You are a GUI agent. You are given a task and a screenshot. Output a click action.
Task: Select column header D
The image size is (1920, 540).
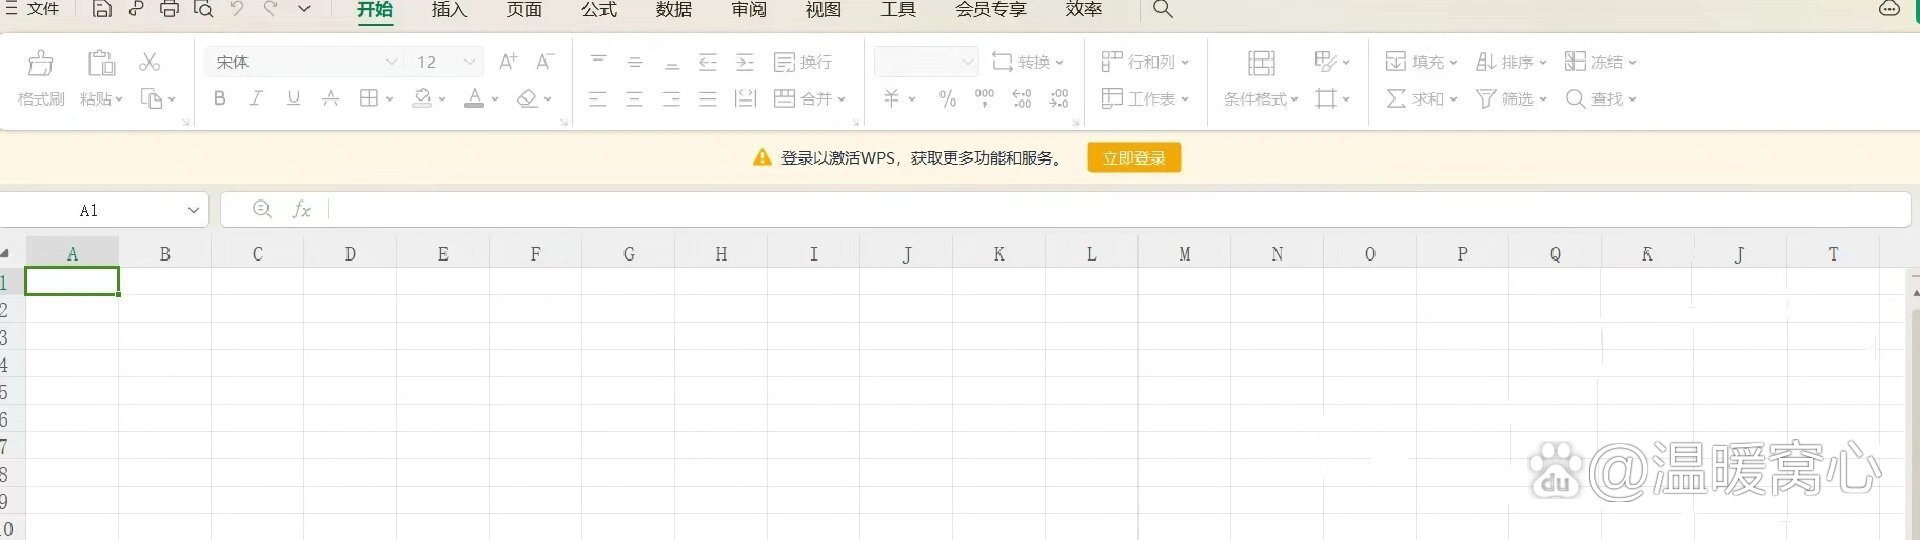(350, 254)
